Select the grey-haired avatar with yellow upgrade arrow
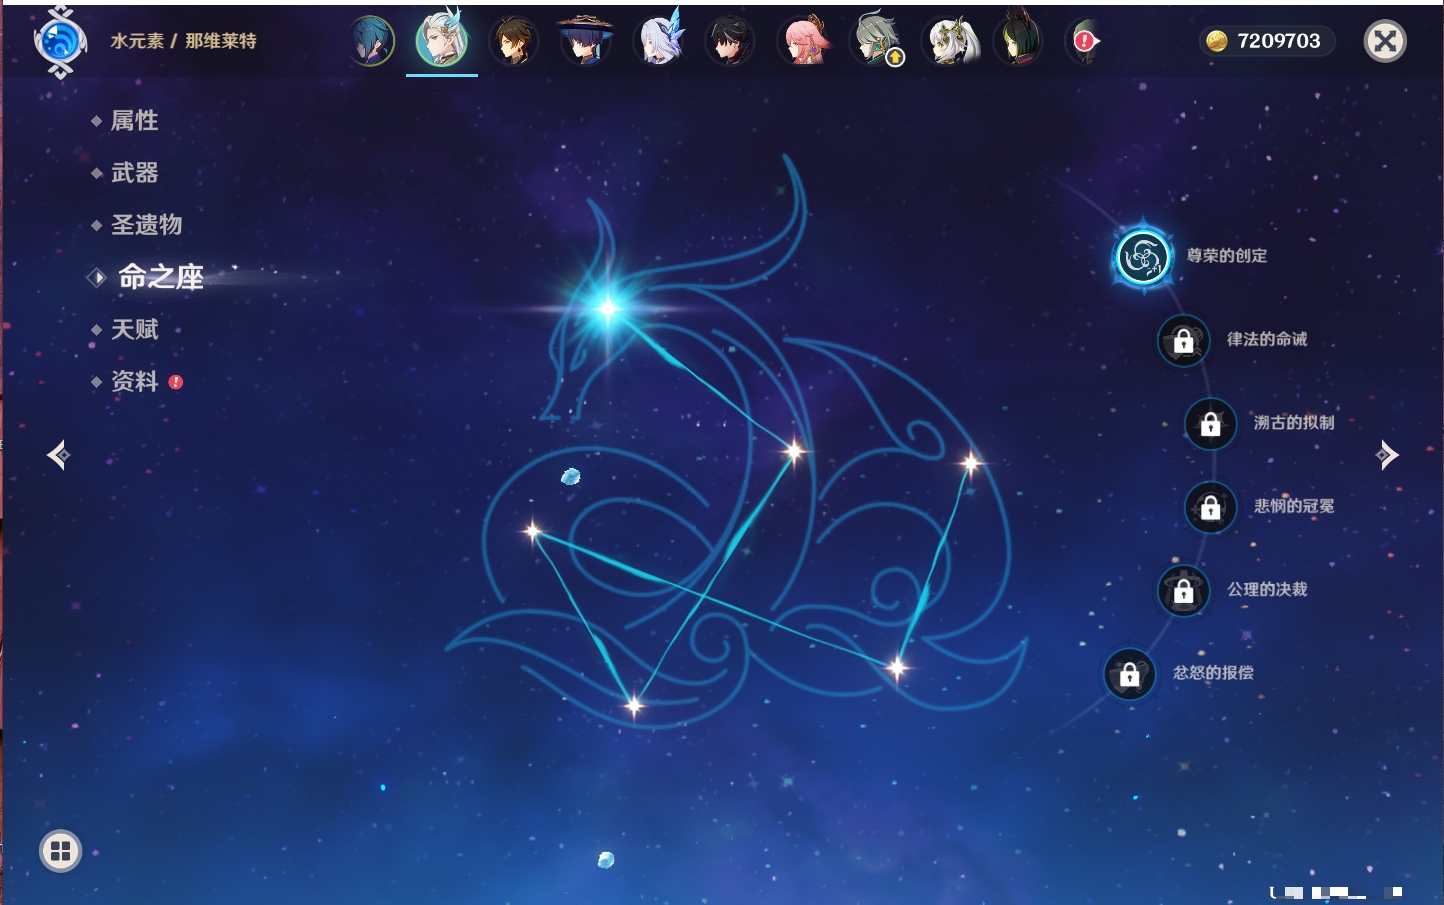1444x905 pixels. click(877, 41)
